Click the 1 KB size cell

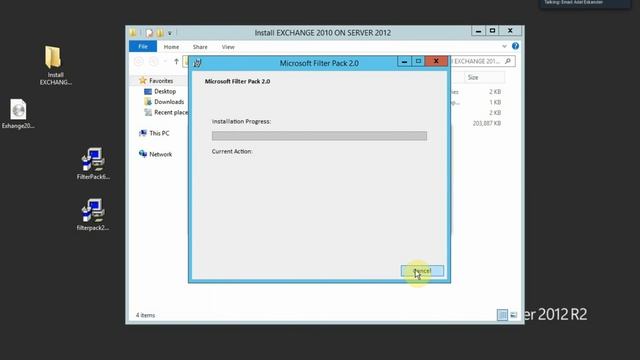pos(495,102)
